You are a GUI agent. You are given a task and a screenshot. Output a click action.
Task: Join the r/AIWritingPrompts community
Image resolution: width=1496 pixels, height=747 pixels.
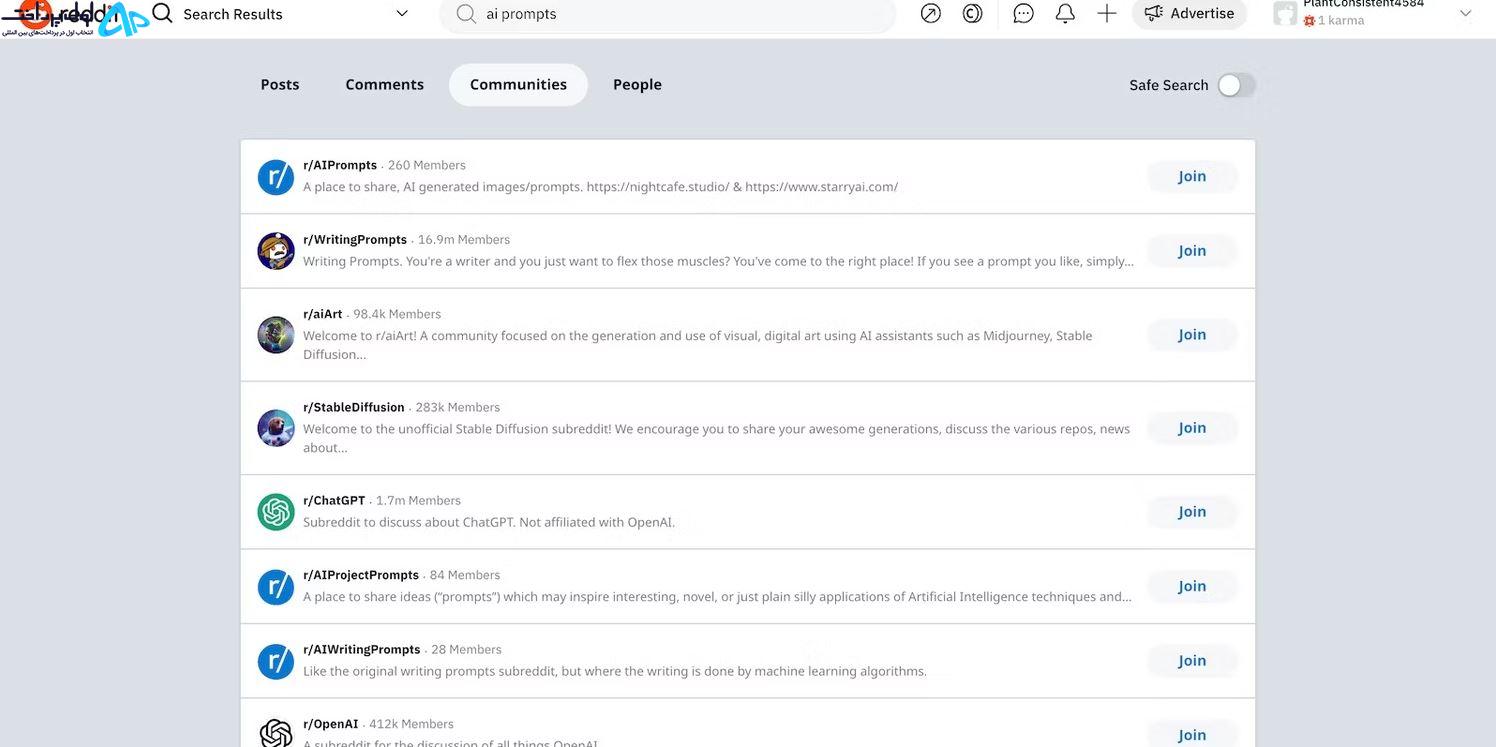[x=1192, y=661]
